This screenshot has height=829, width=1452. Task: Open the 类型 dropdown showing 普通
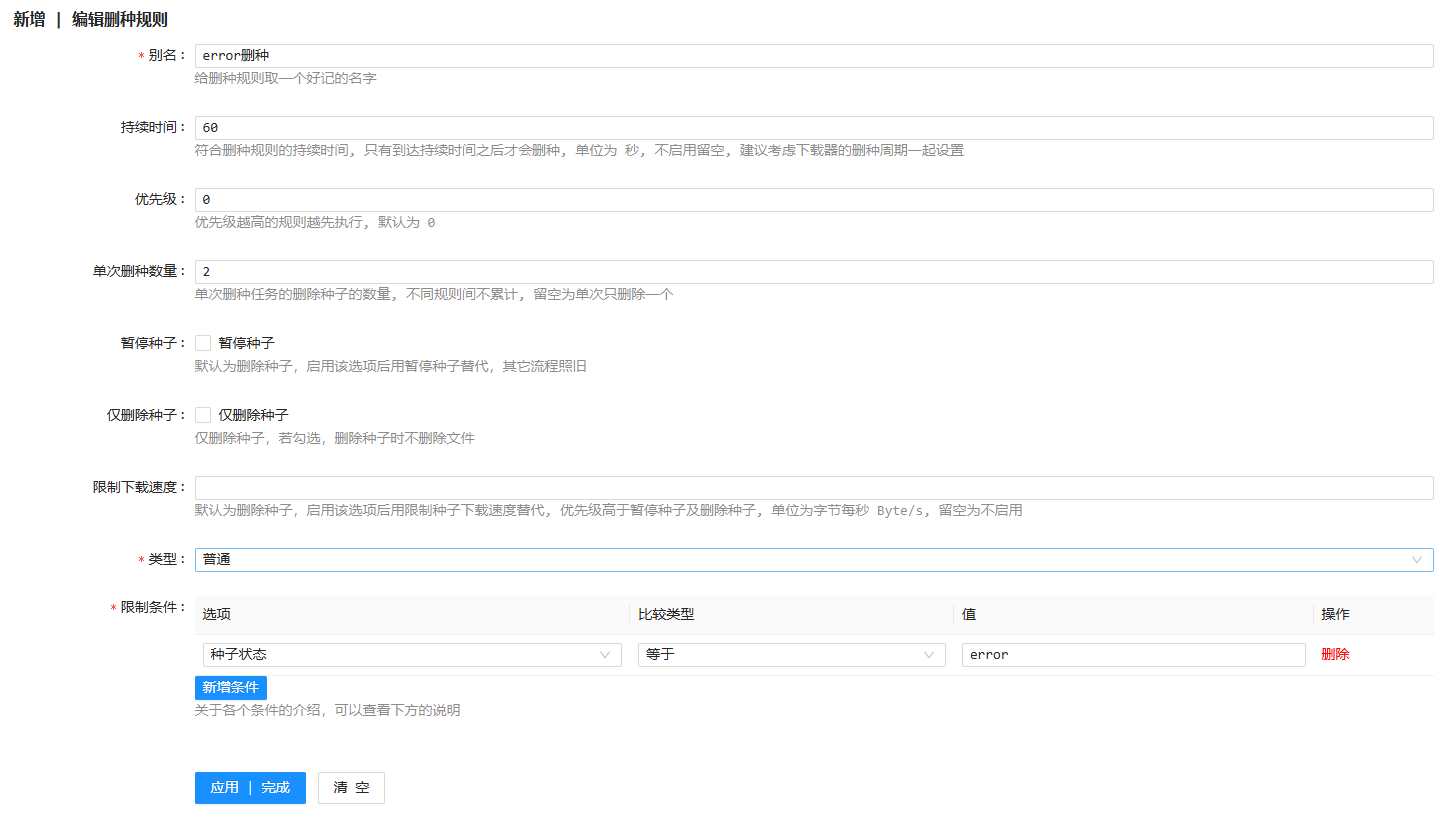[800, 560]
